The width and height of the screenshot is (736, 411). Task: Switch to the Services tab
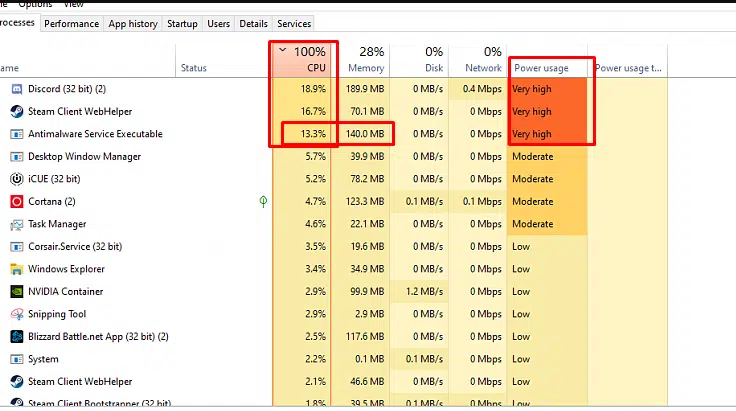tap(294, 24)
